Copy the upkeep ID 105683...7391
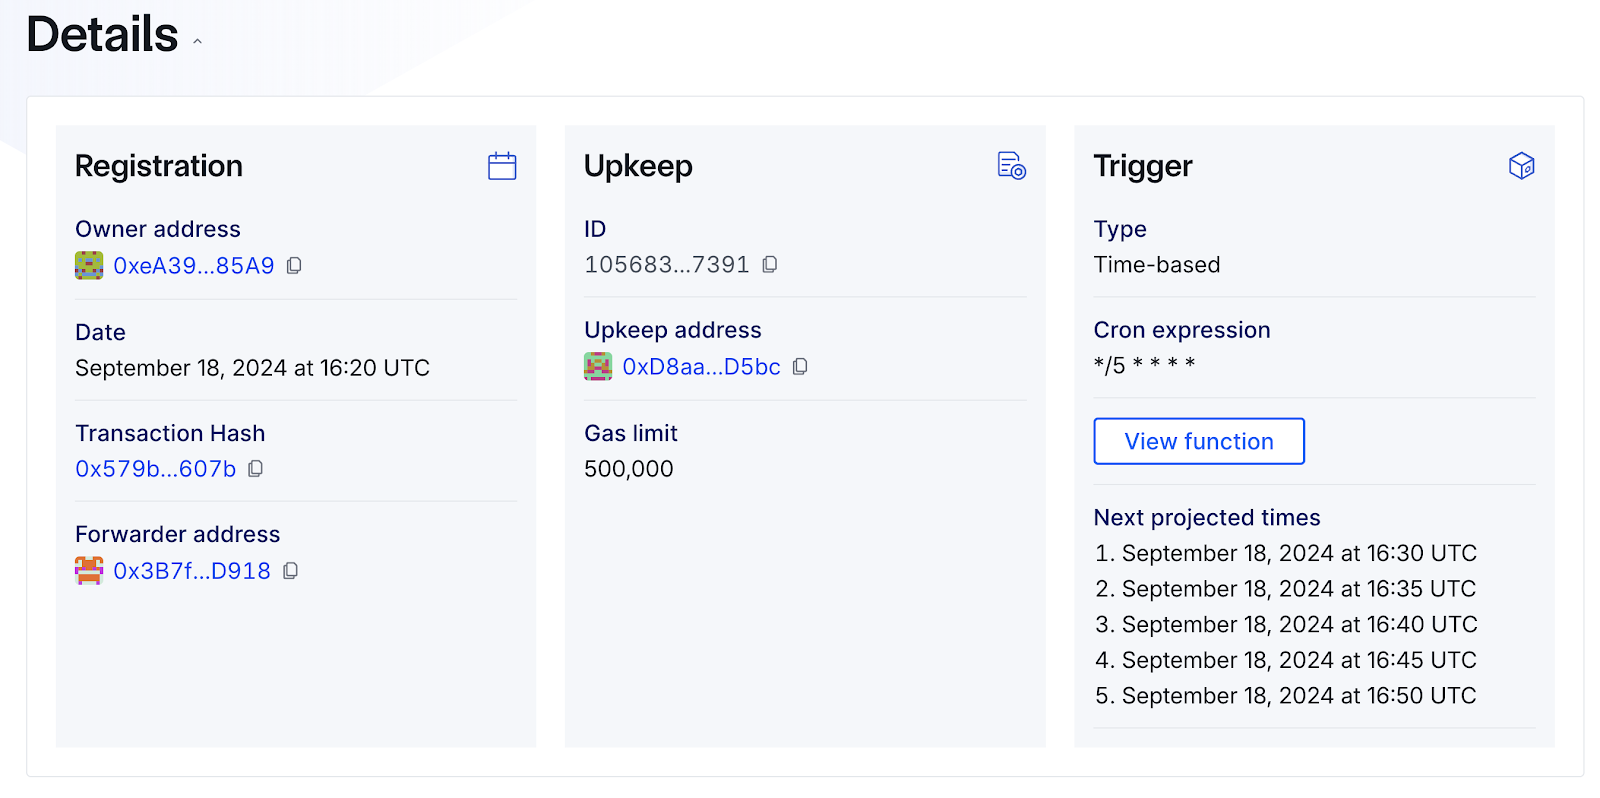Image resolution: width=1600 pixels, height=798 pixels. tap(770, 265)
